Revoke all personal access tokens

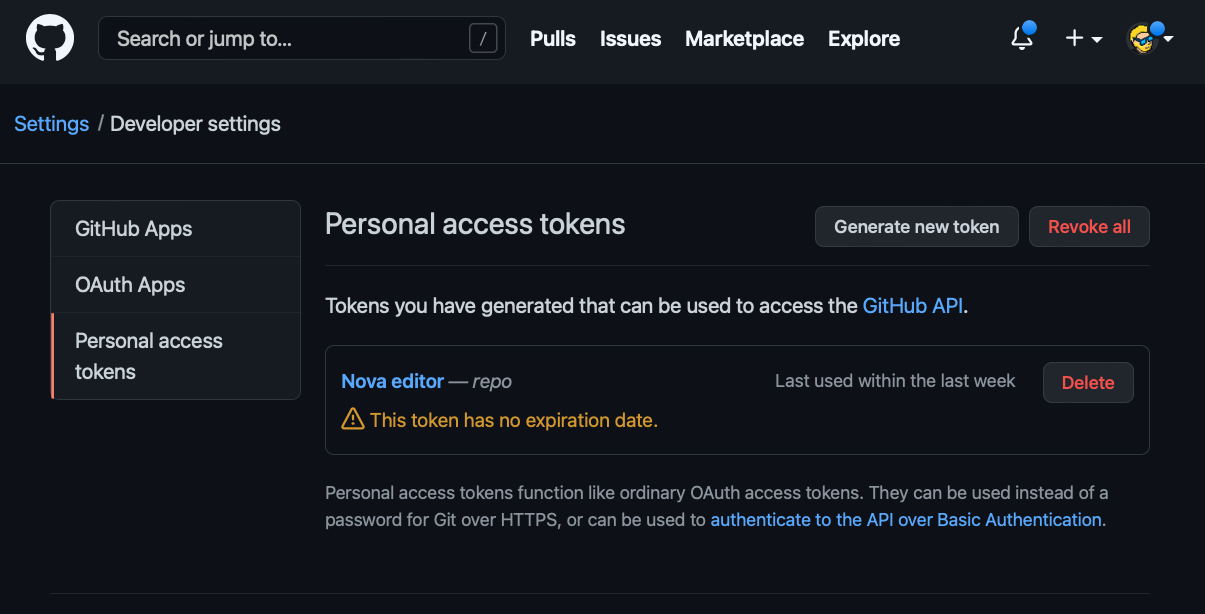click(x=1089, y=226)
